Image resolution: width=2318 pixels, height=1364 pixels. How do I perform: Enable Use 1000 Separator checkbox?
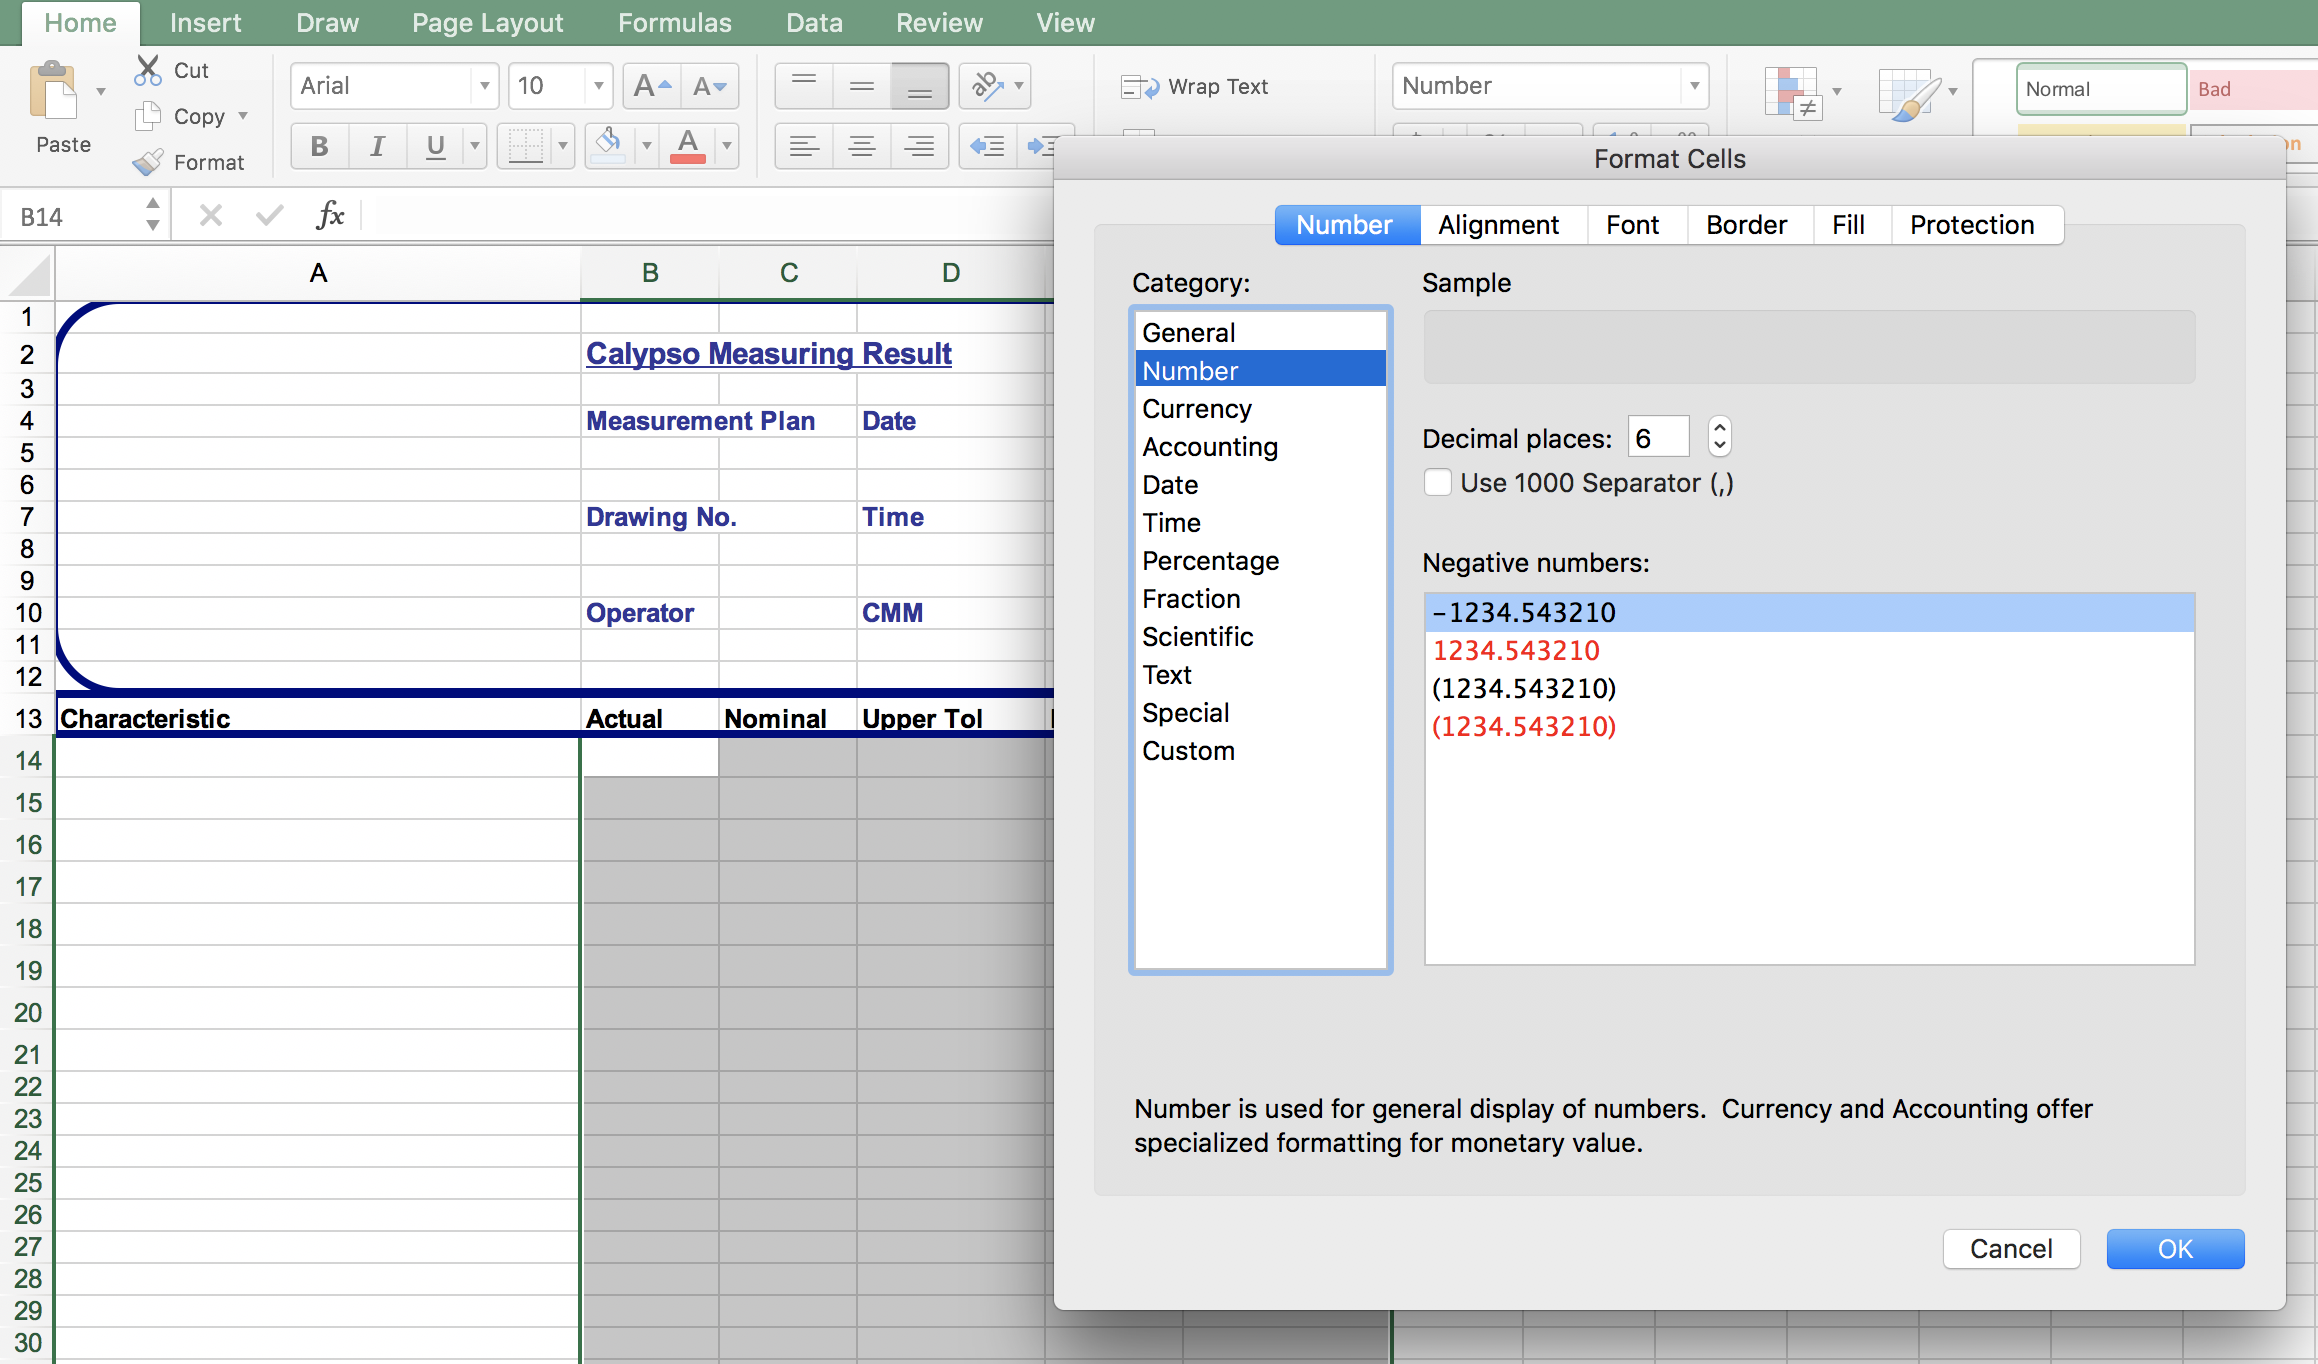pos(1438,483)
